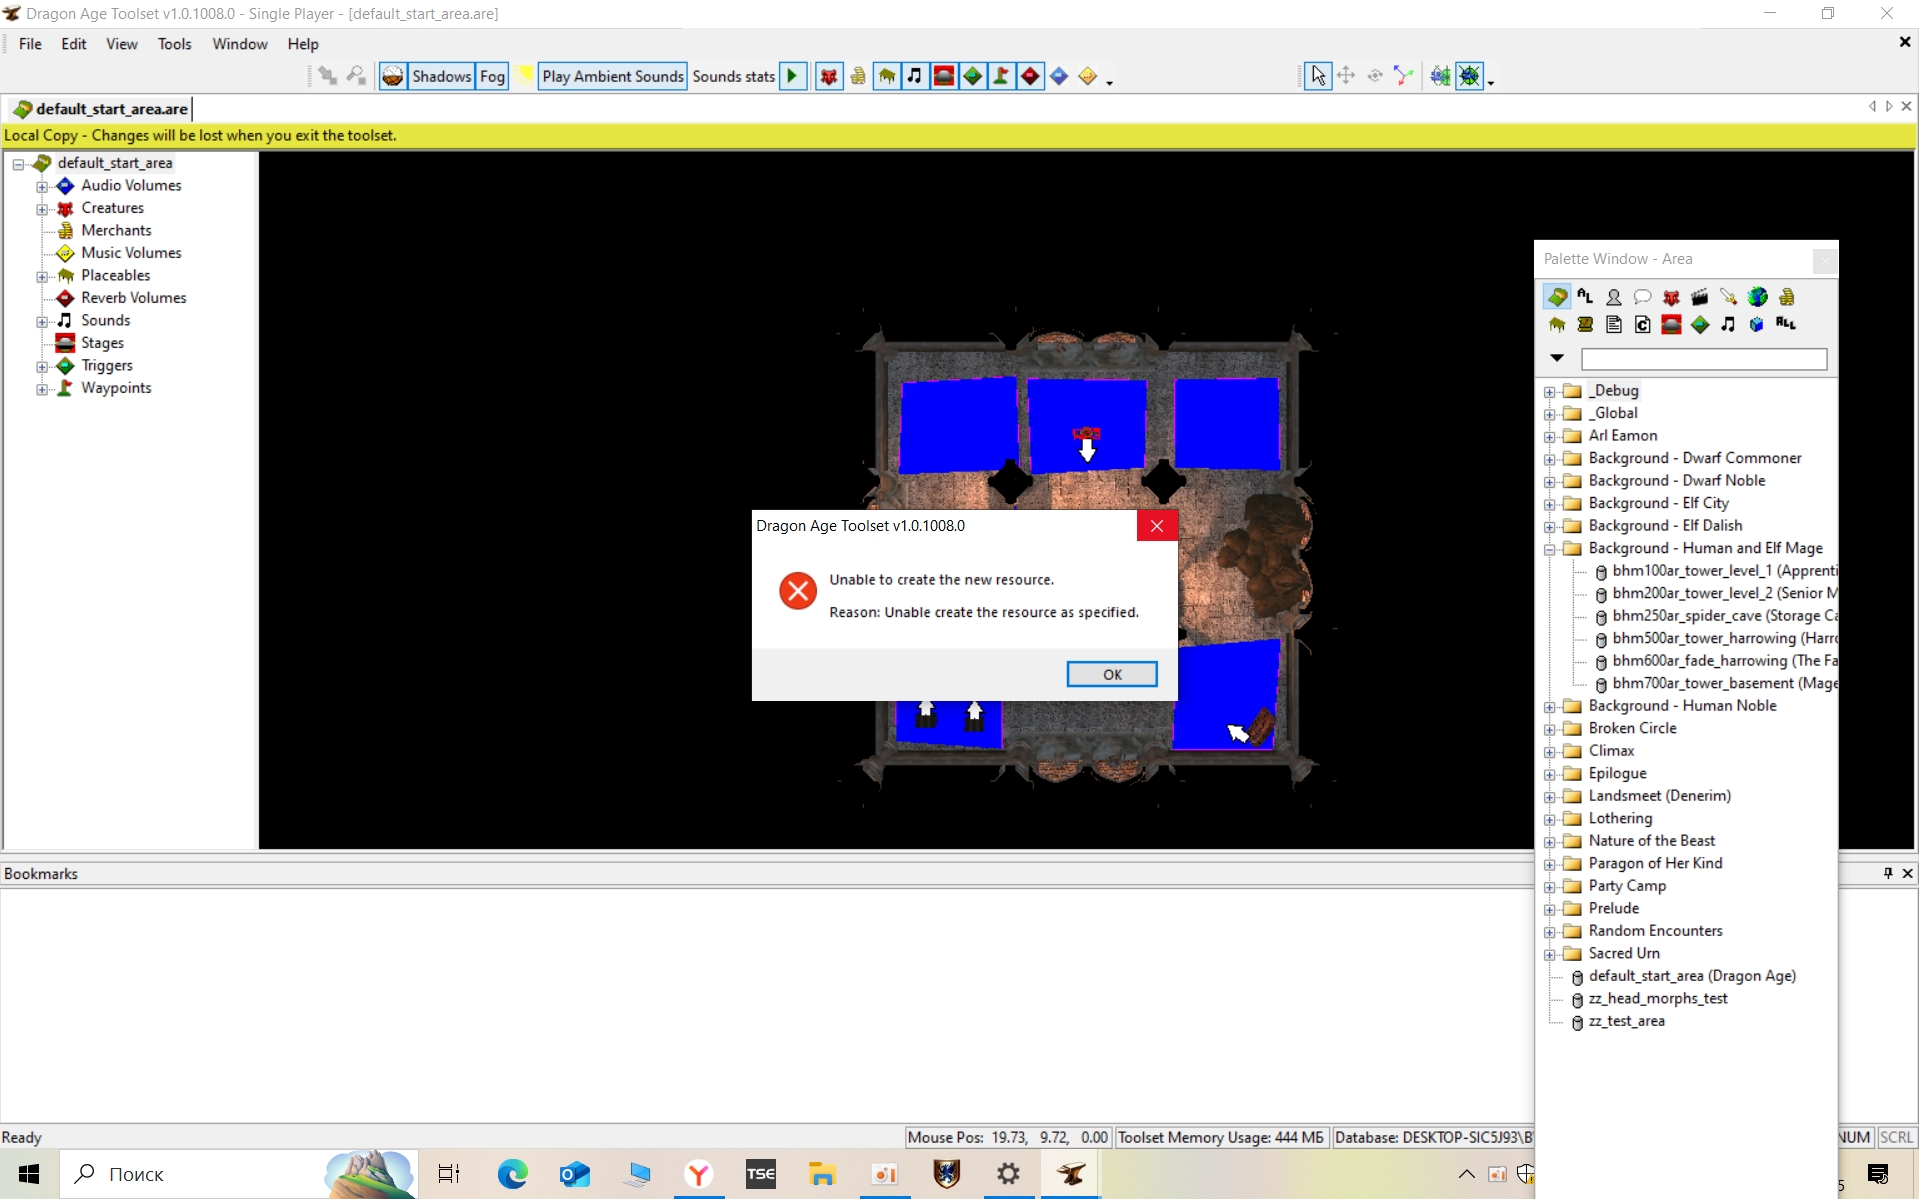This screenshot has width=1919, height=1199.
Task: Open the placeable table palette type in Palette Window
Action: [x=1557, y=324]
